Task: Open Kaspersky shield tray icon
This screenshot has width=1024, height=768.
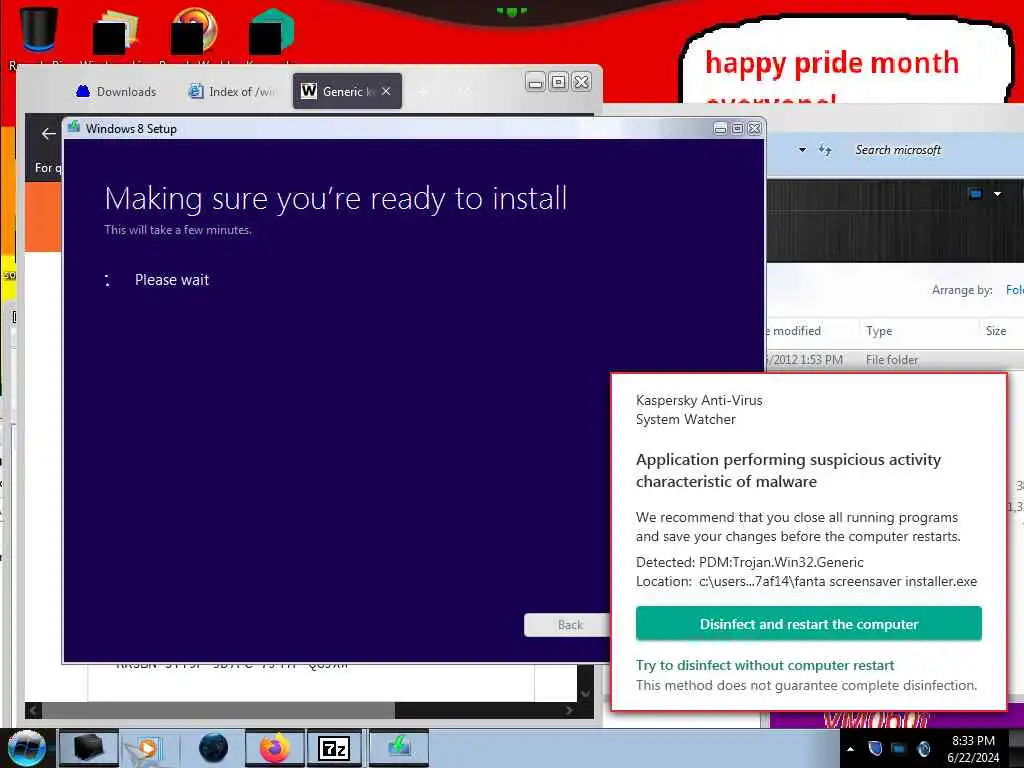Action: coord(876,748)
